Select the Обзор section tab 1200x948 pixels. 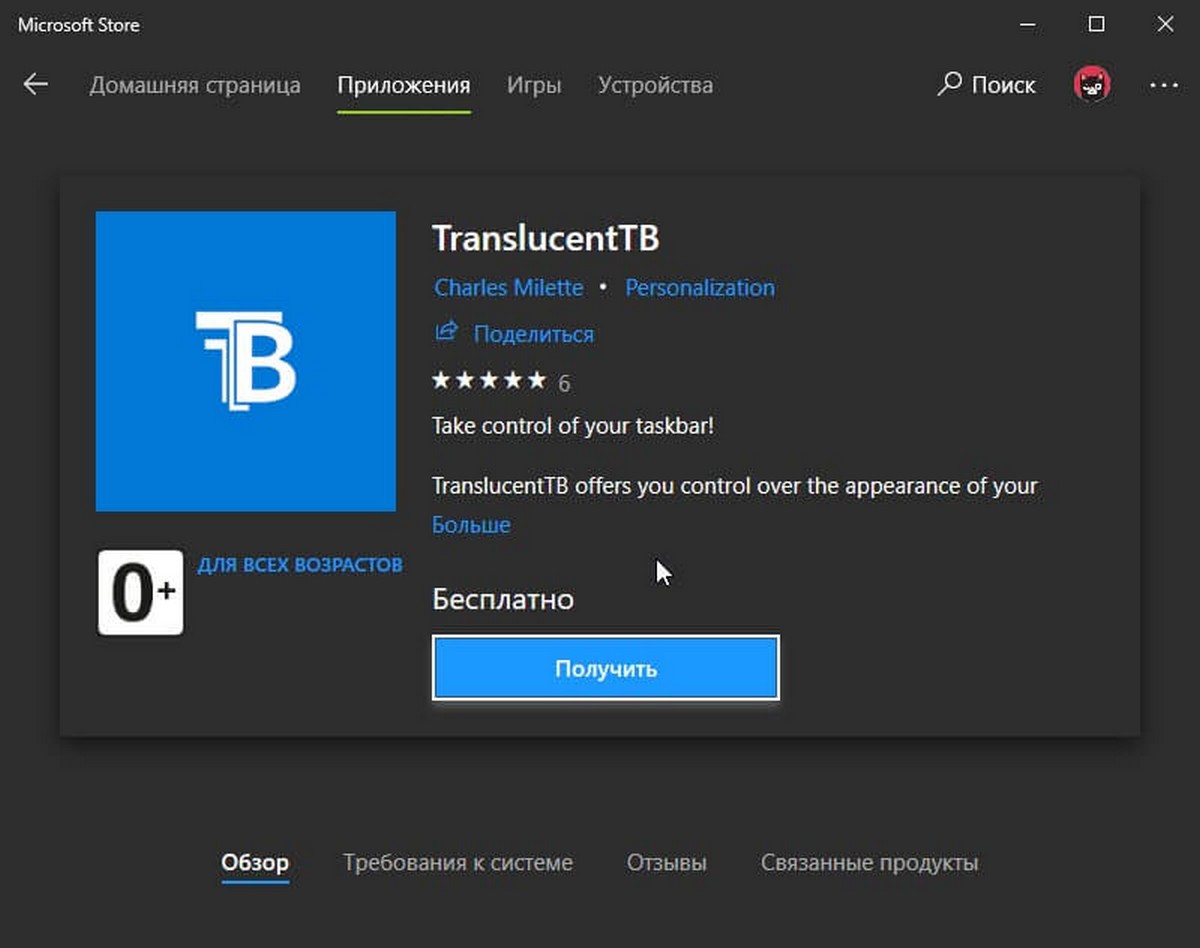point(255,862)
